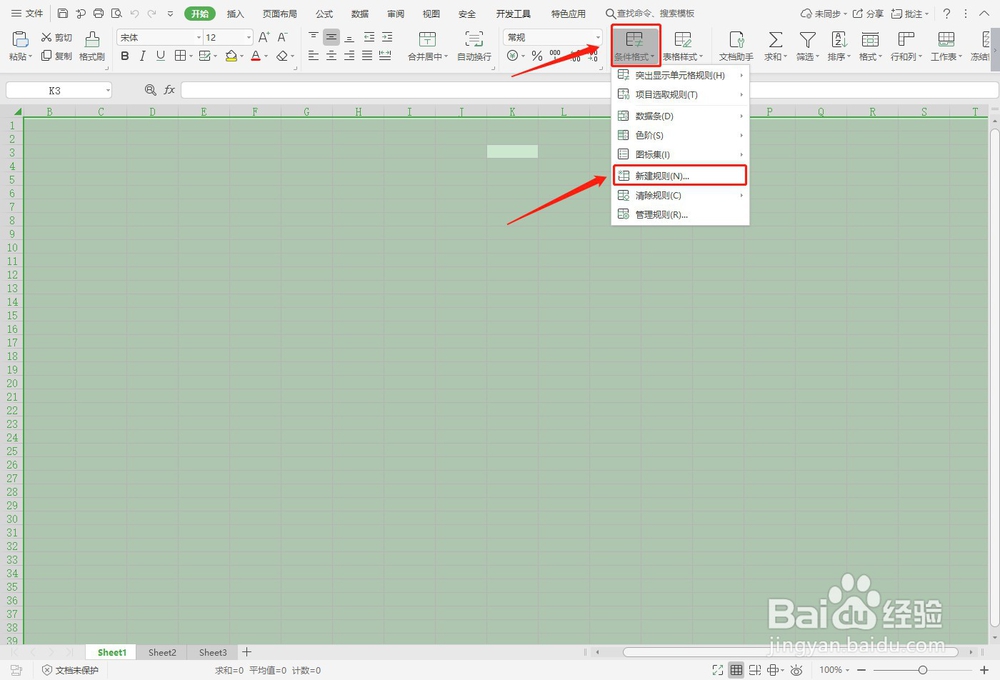Open the 插入 Insert tab

(x=235, y=13)
